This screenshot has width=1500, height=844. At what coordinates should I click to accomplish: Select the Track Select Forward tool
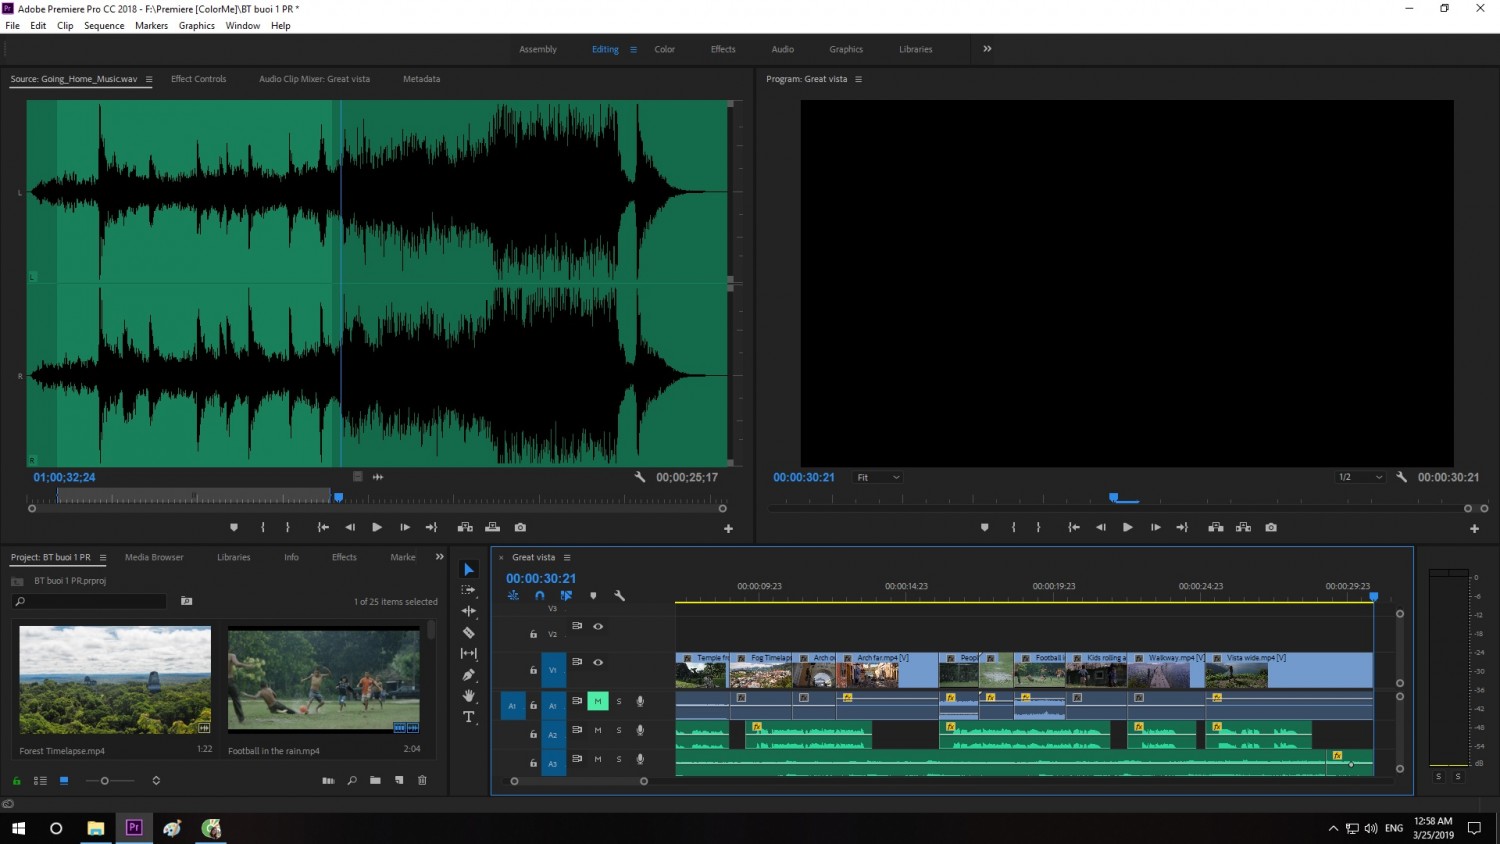pos(468,590)
